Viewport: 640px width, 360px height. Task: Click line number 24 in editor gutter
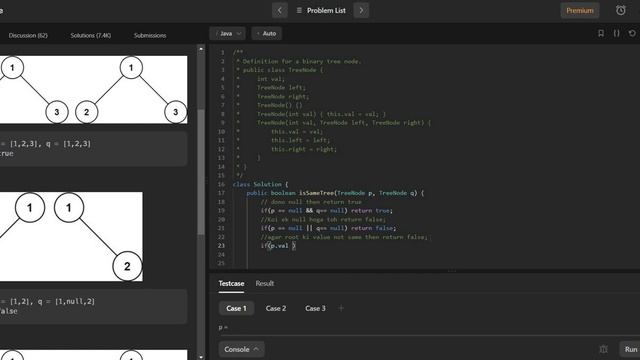point(221,255)
